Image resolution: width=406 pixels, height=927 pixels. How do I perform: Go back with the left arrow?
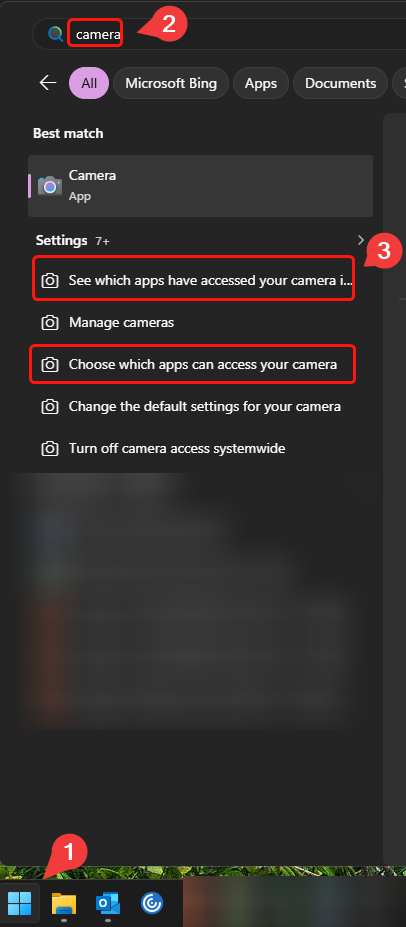(x=48, y=83)
